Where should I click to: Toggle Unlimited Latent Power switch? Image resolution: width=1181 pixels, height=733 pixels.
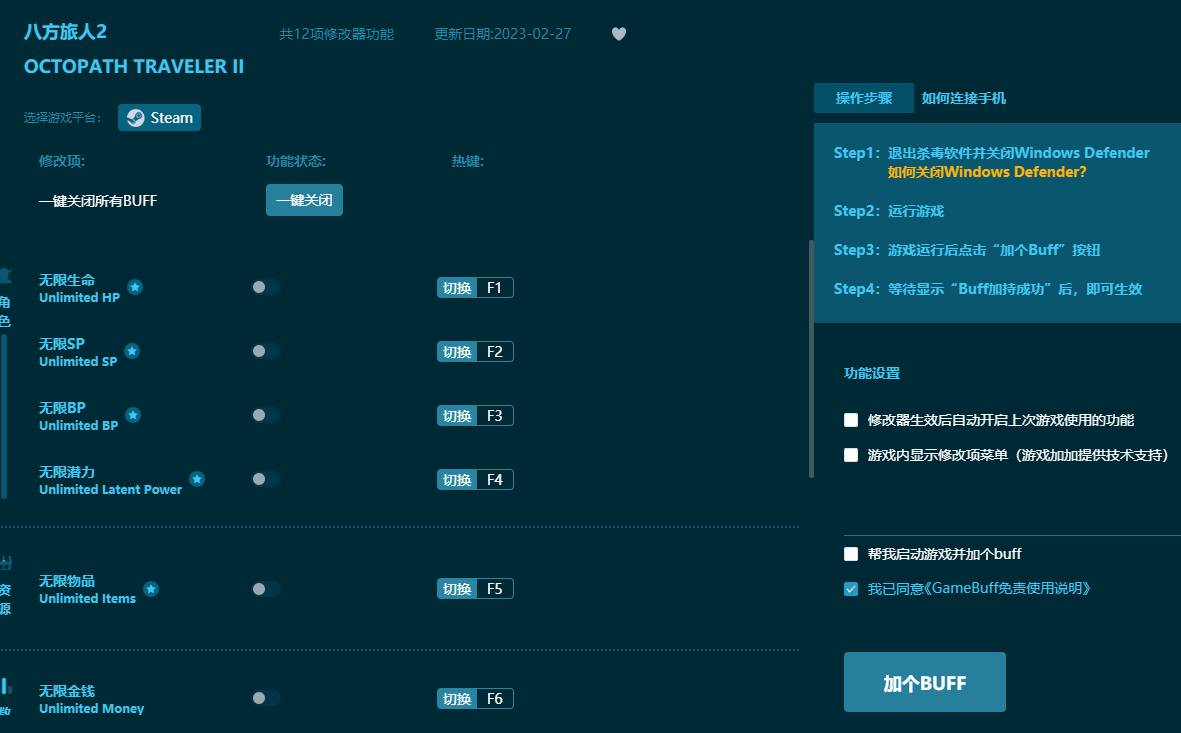pos(266,479)
